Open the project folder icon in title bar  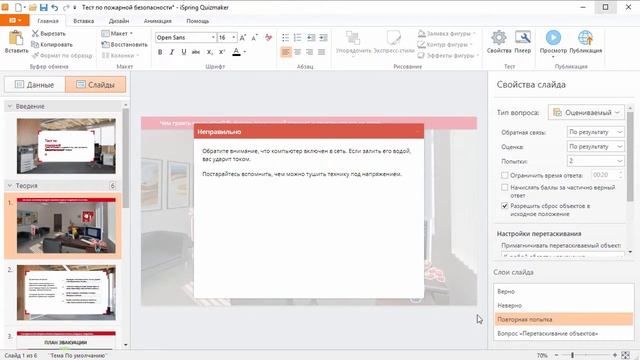click(33, 7)
